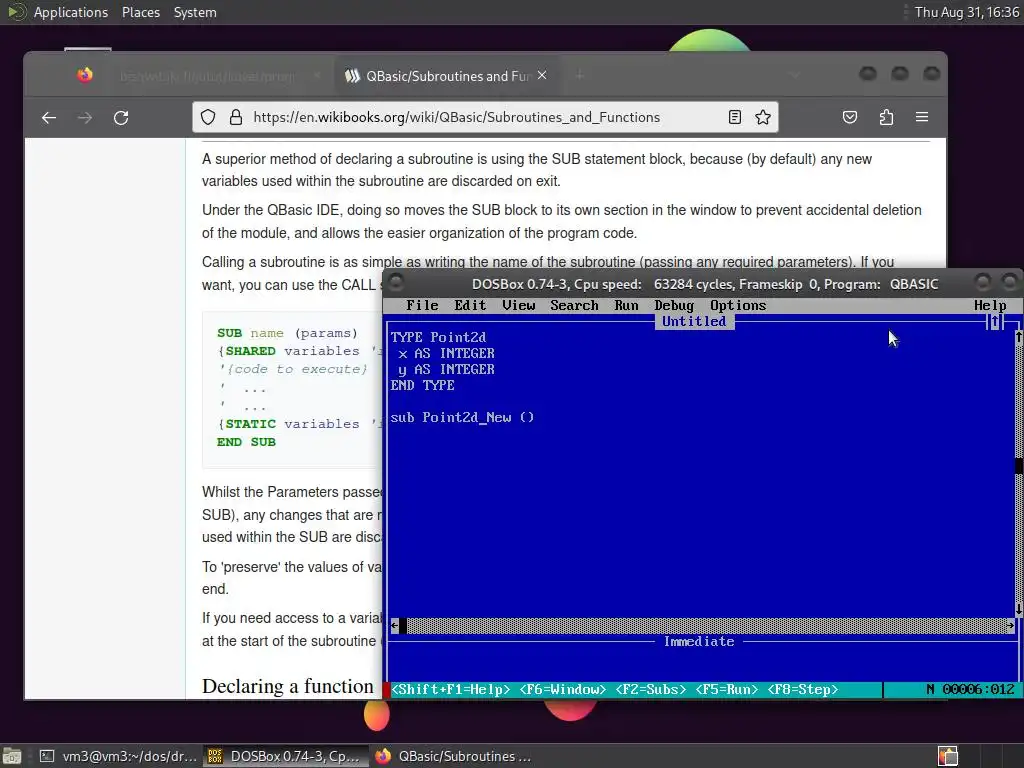Click the 'y AS INTEGER' code line
This screenshot has width=1024, height=768.
point(447,370)
